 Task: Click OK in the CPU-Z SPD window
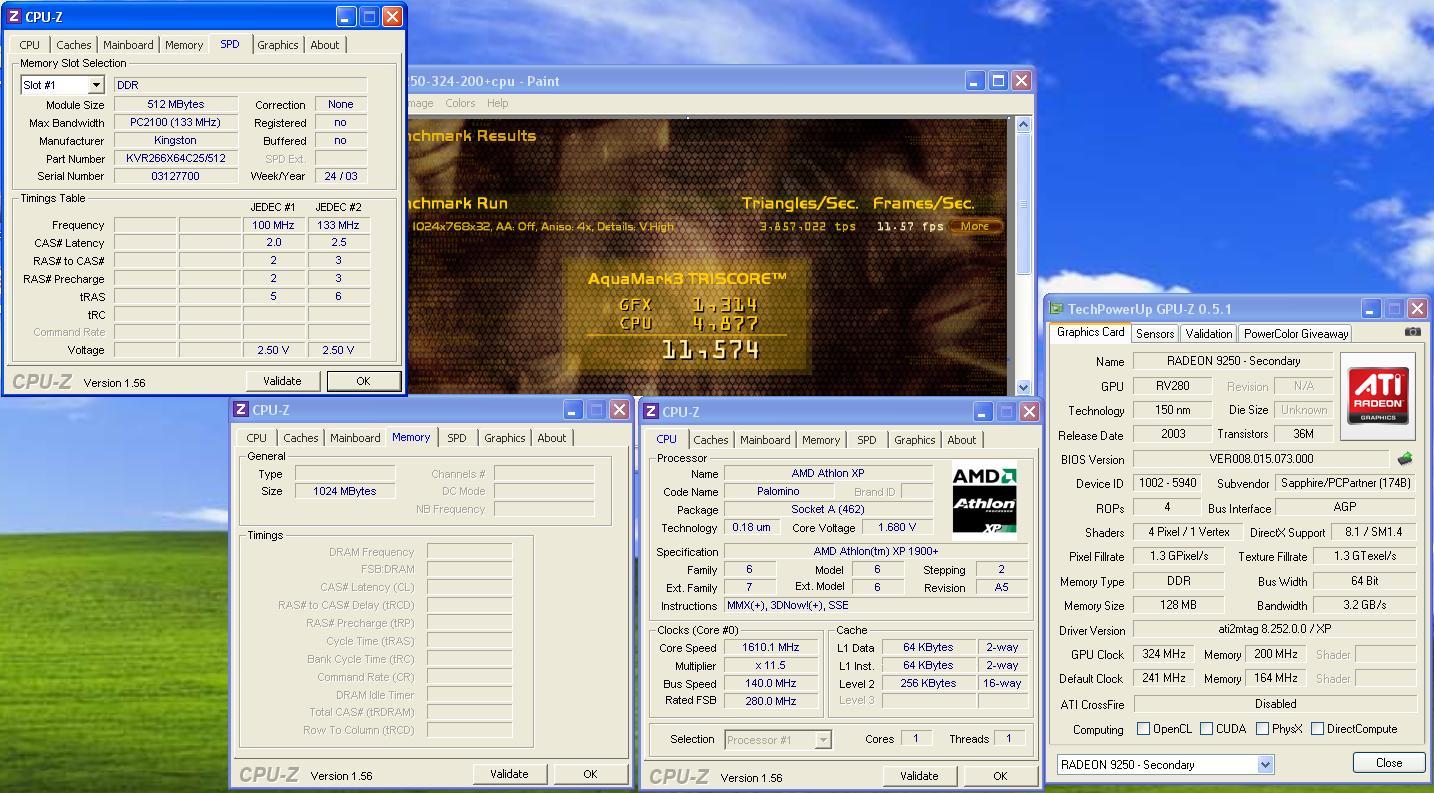363,381
